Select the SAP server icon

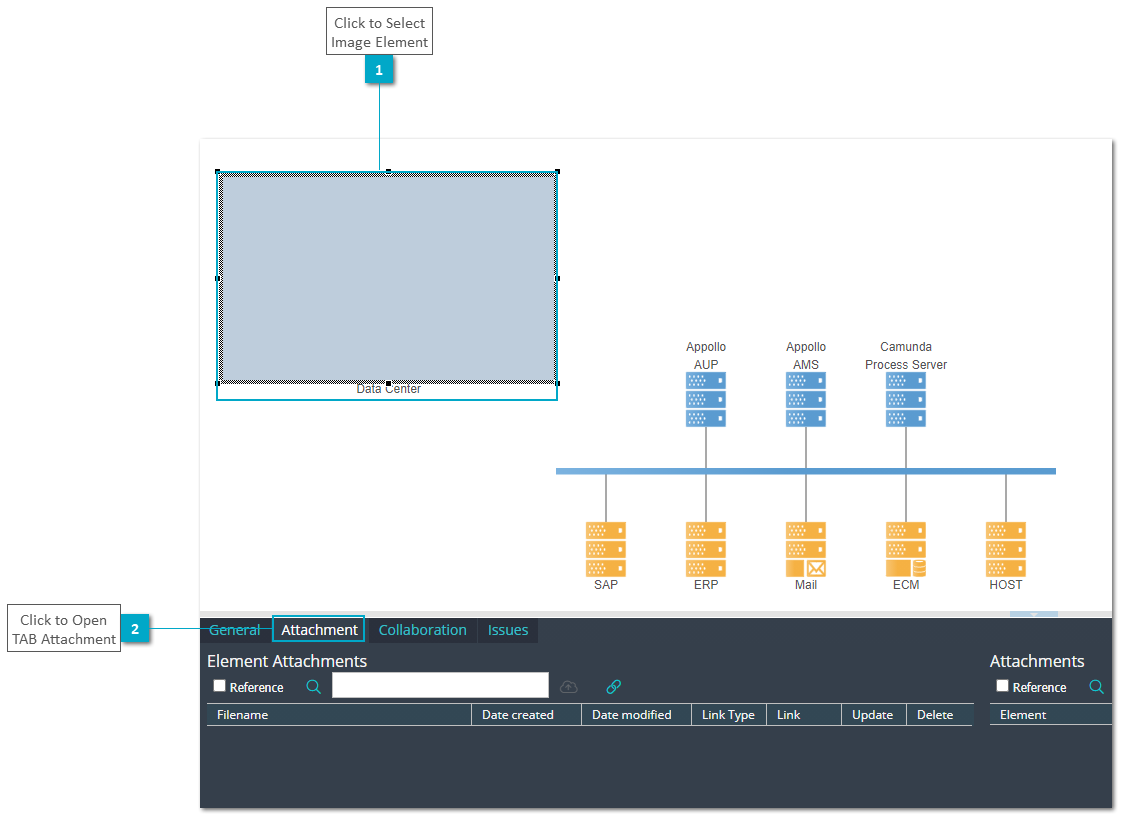606,549
